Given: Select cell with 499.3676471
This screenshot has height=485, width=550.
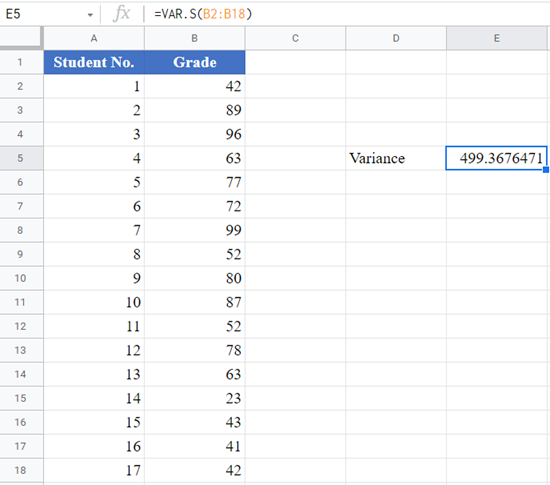Looking at the screenshot, I should (x=496, y=158).
